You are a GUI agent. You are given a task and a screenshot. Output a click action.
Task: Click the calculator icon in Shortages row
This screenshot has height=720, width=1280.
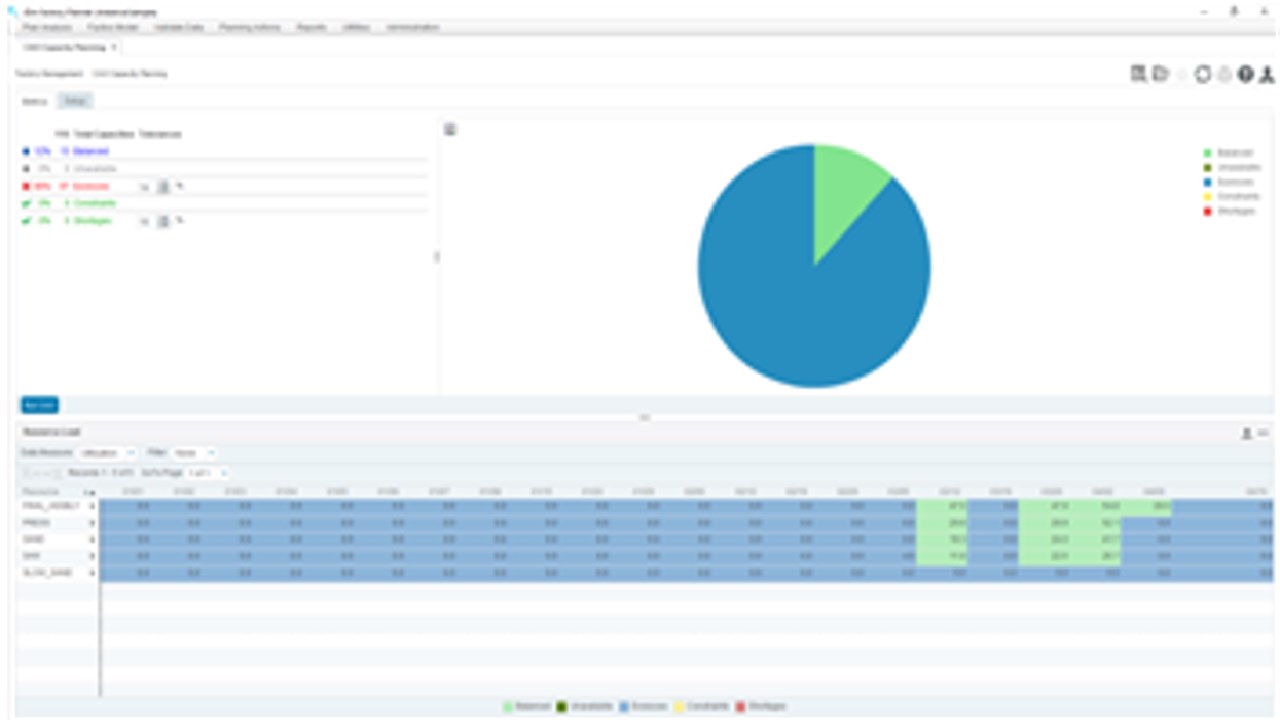click(x=163, y=221)
